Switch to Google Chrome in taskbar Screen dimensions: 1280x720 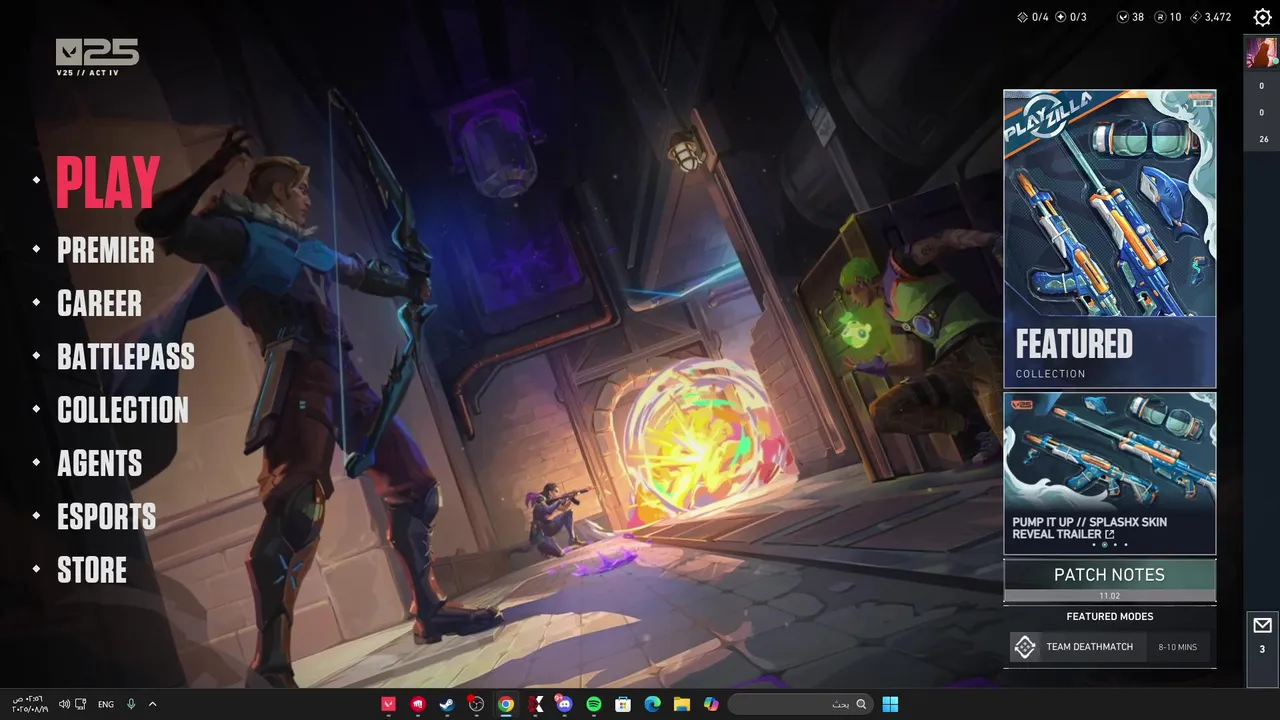[506, 704]
